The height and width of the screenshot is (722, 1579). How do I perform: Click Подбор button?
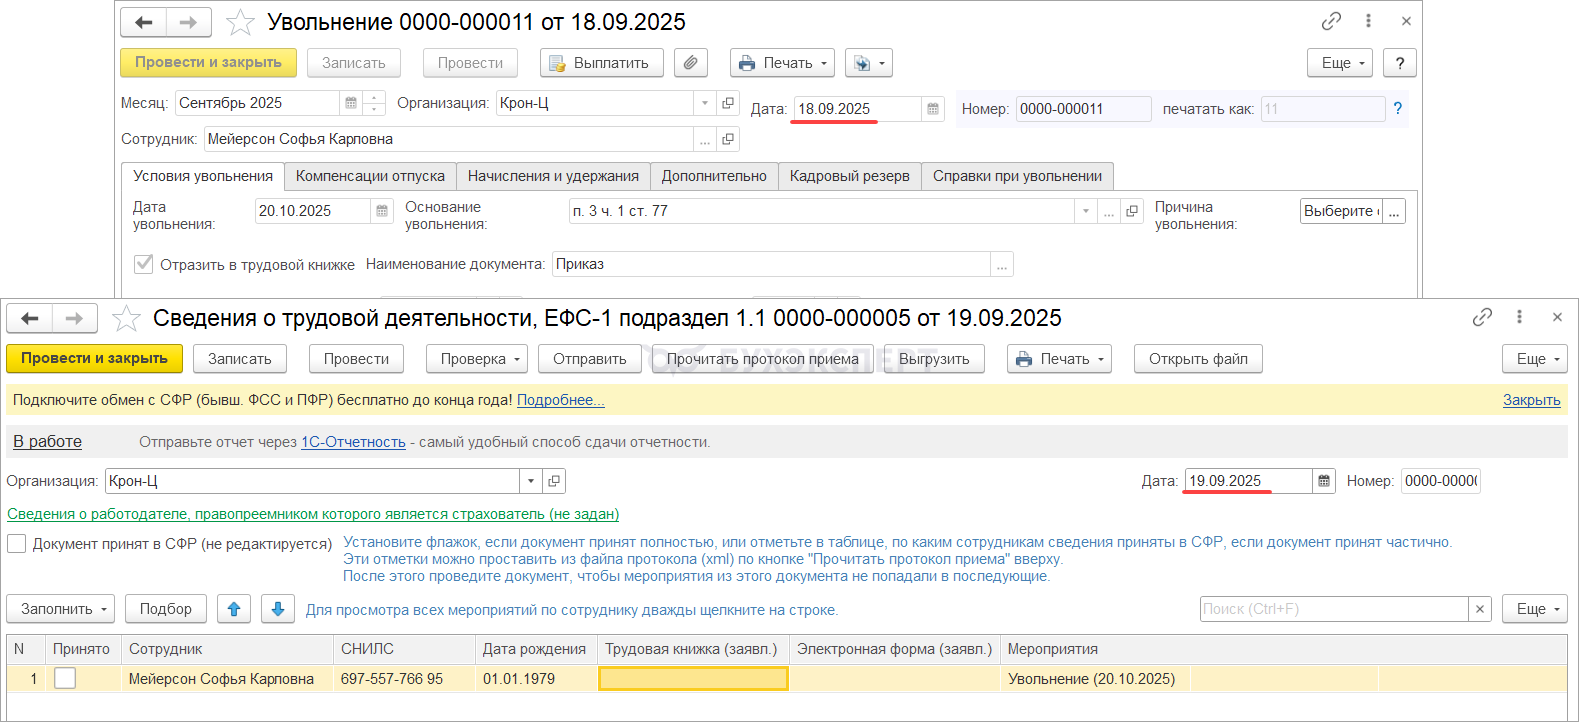coord(166,609)
